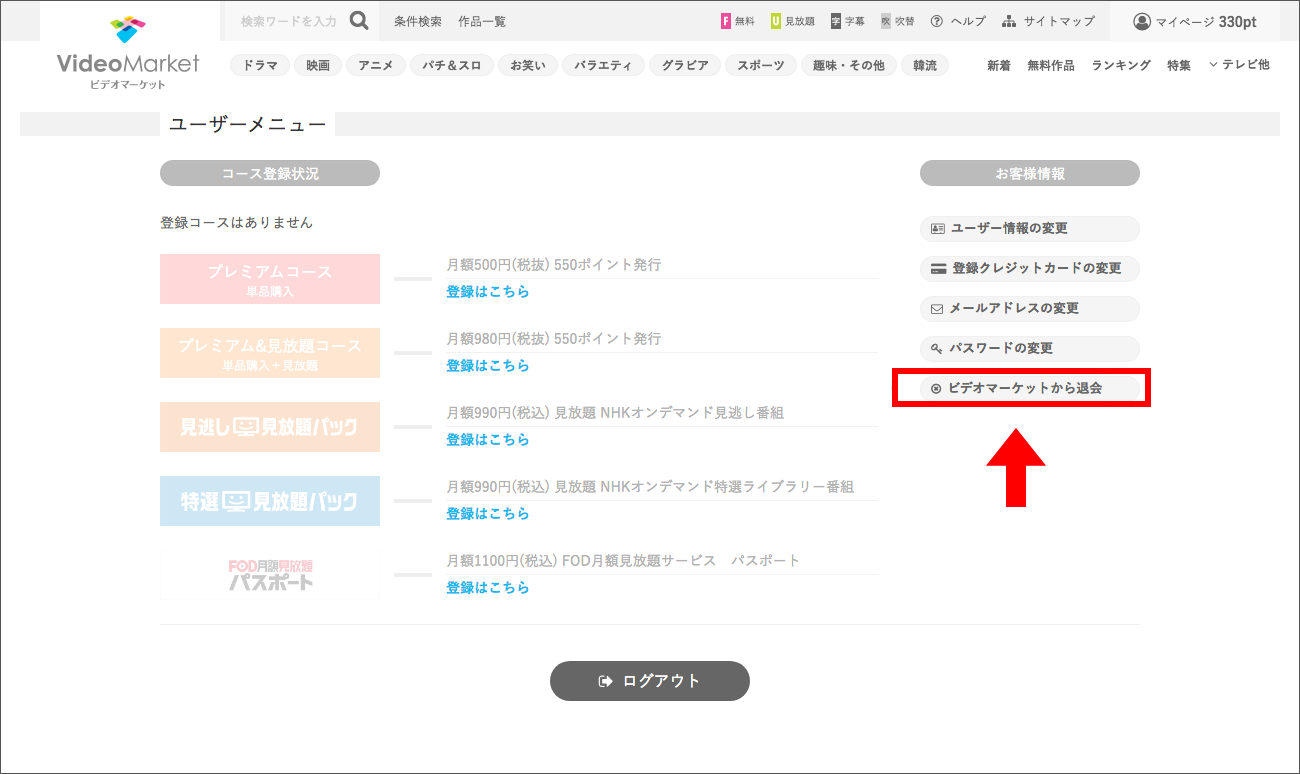Screen dimensions: 1300x774
Task: Click the green 見放題 icon
Action: click(x=776, y=21)
